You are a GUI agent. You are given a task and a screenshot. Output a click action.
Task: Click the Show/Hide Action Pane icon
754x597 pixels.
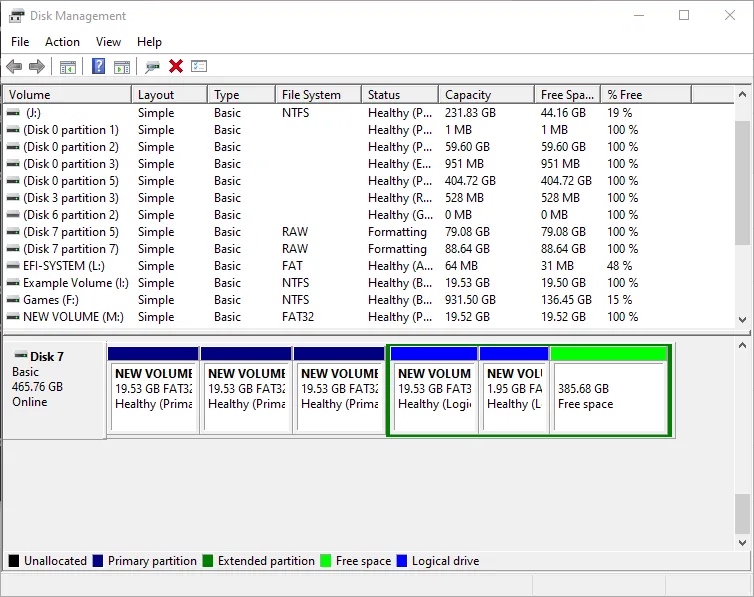(x=122, y=67)
